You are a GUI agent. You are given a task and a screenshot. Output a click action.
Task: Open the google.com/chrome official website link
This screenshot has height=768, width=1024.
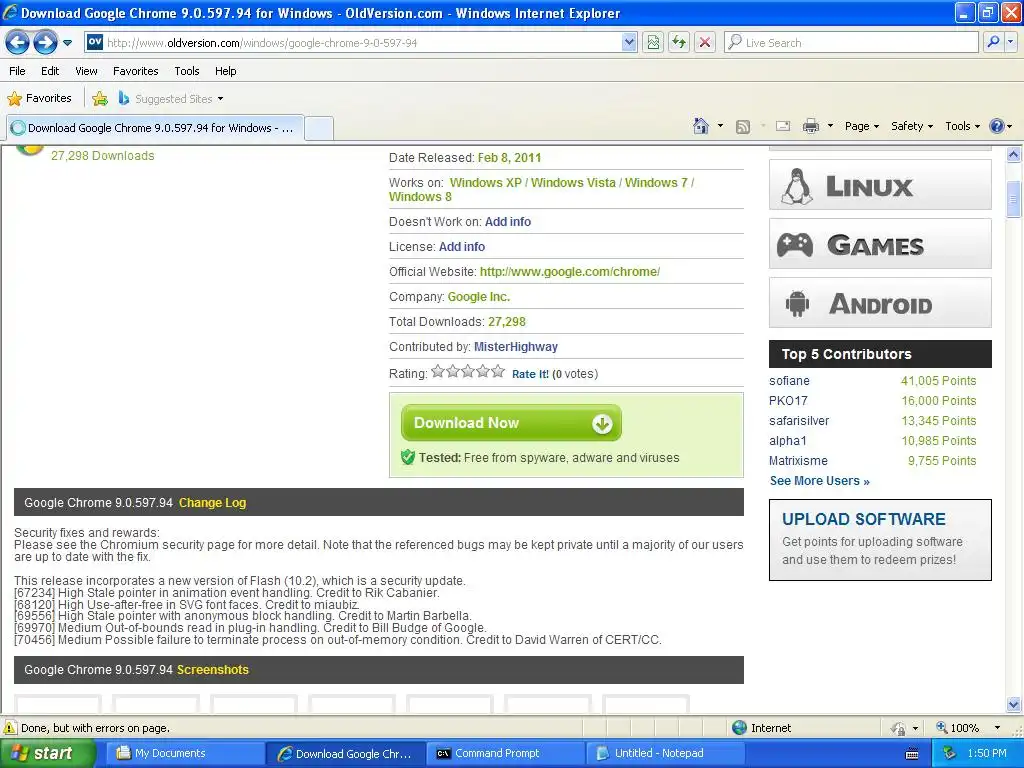(569, 272)
